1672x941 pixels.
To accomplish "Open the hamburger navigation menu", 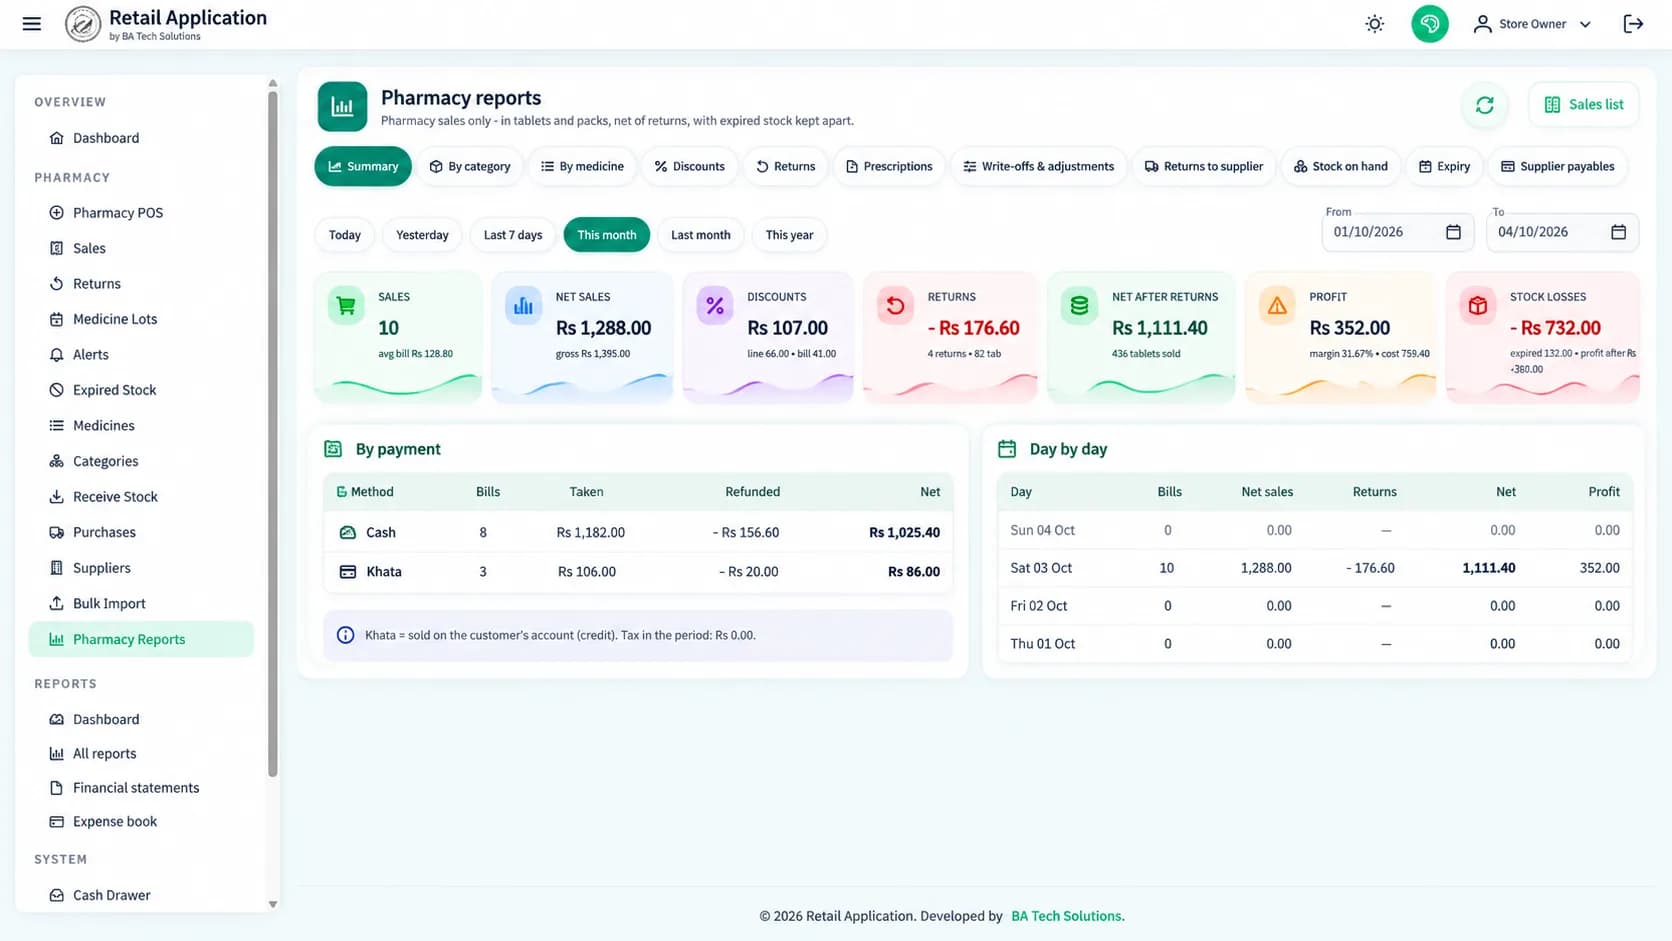I will coord(32,24).
